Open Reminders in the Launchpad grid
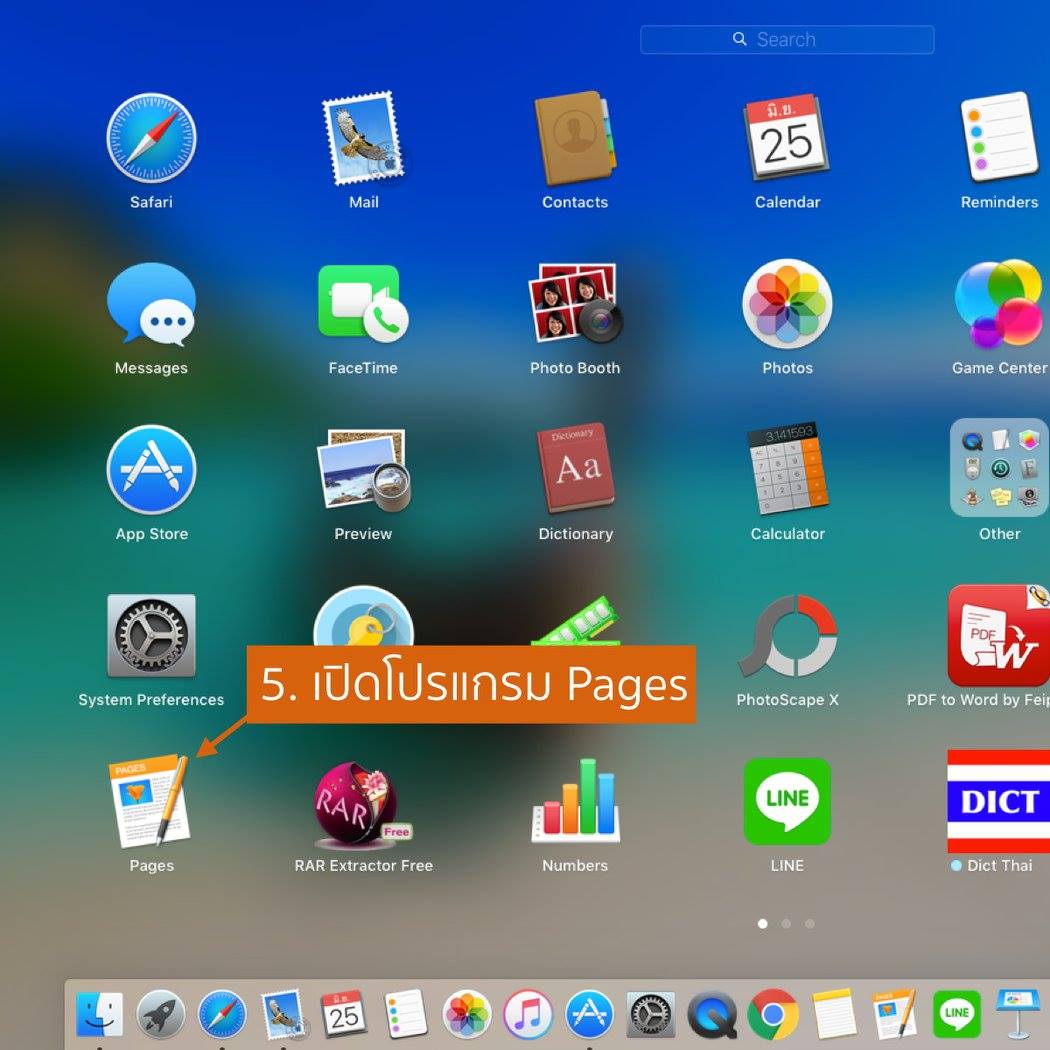Screen dimensions: 1050x1050 click(999, 138)
